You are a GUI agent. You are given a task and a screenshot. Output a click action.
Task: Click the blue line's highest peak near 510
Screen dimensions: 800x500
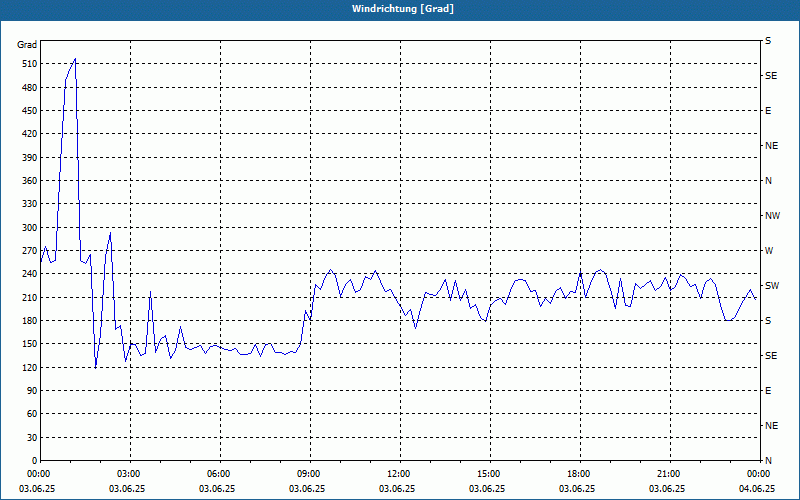pos(75,59)
